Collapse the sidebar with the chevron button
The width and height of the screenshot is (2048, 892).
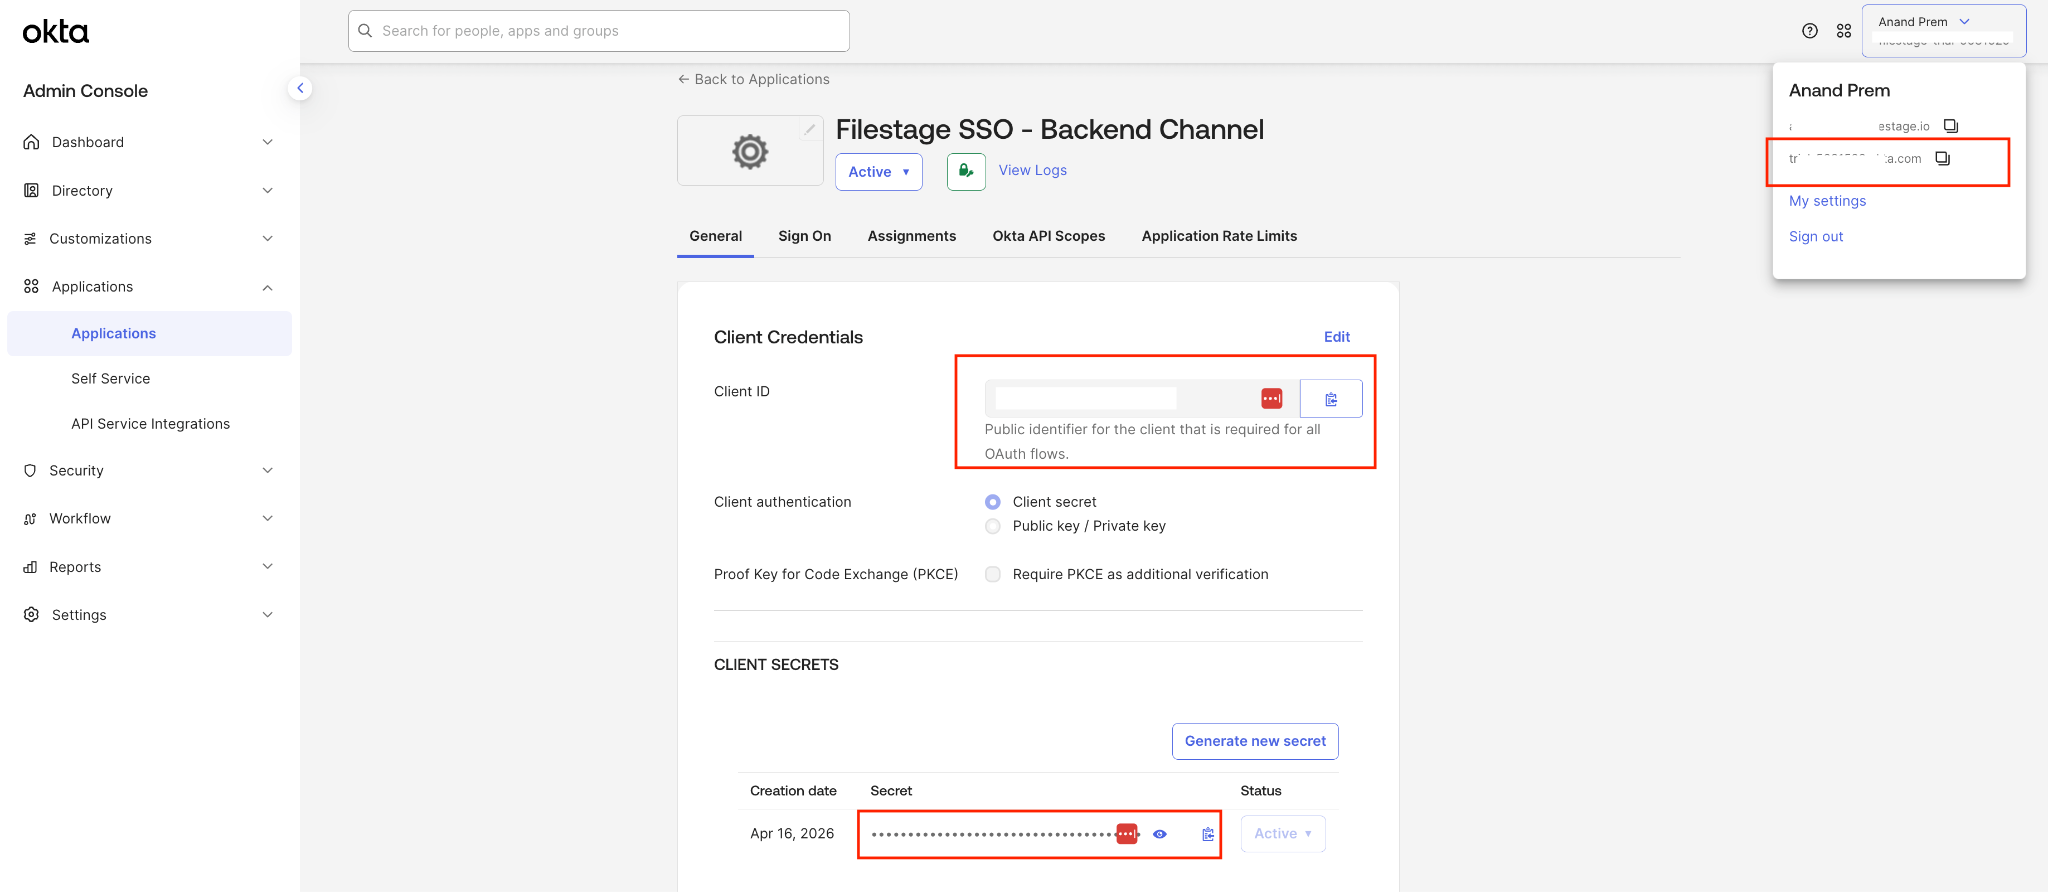[300, 88]
